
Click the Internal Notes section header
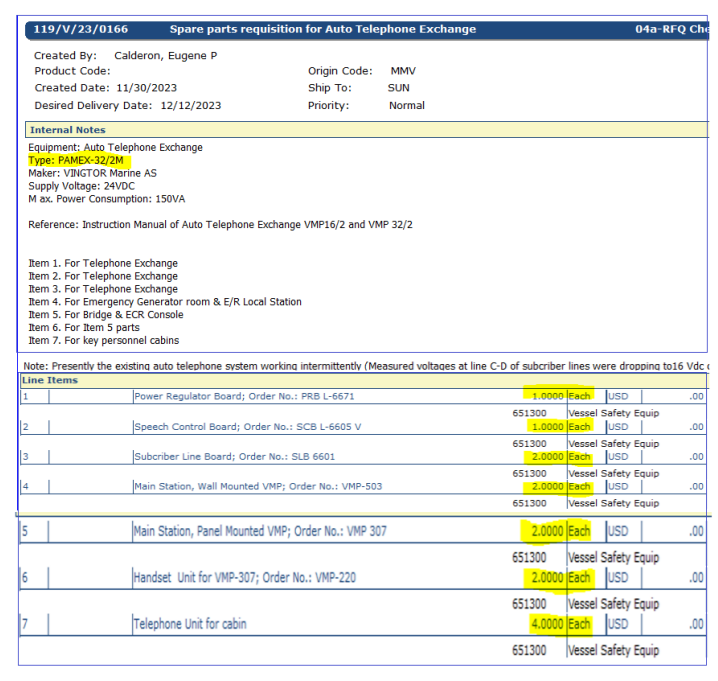[67, 130]
